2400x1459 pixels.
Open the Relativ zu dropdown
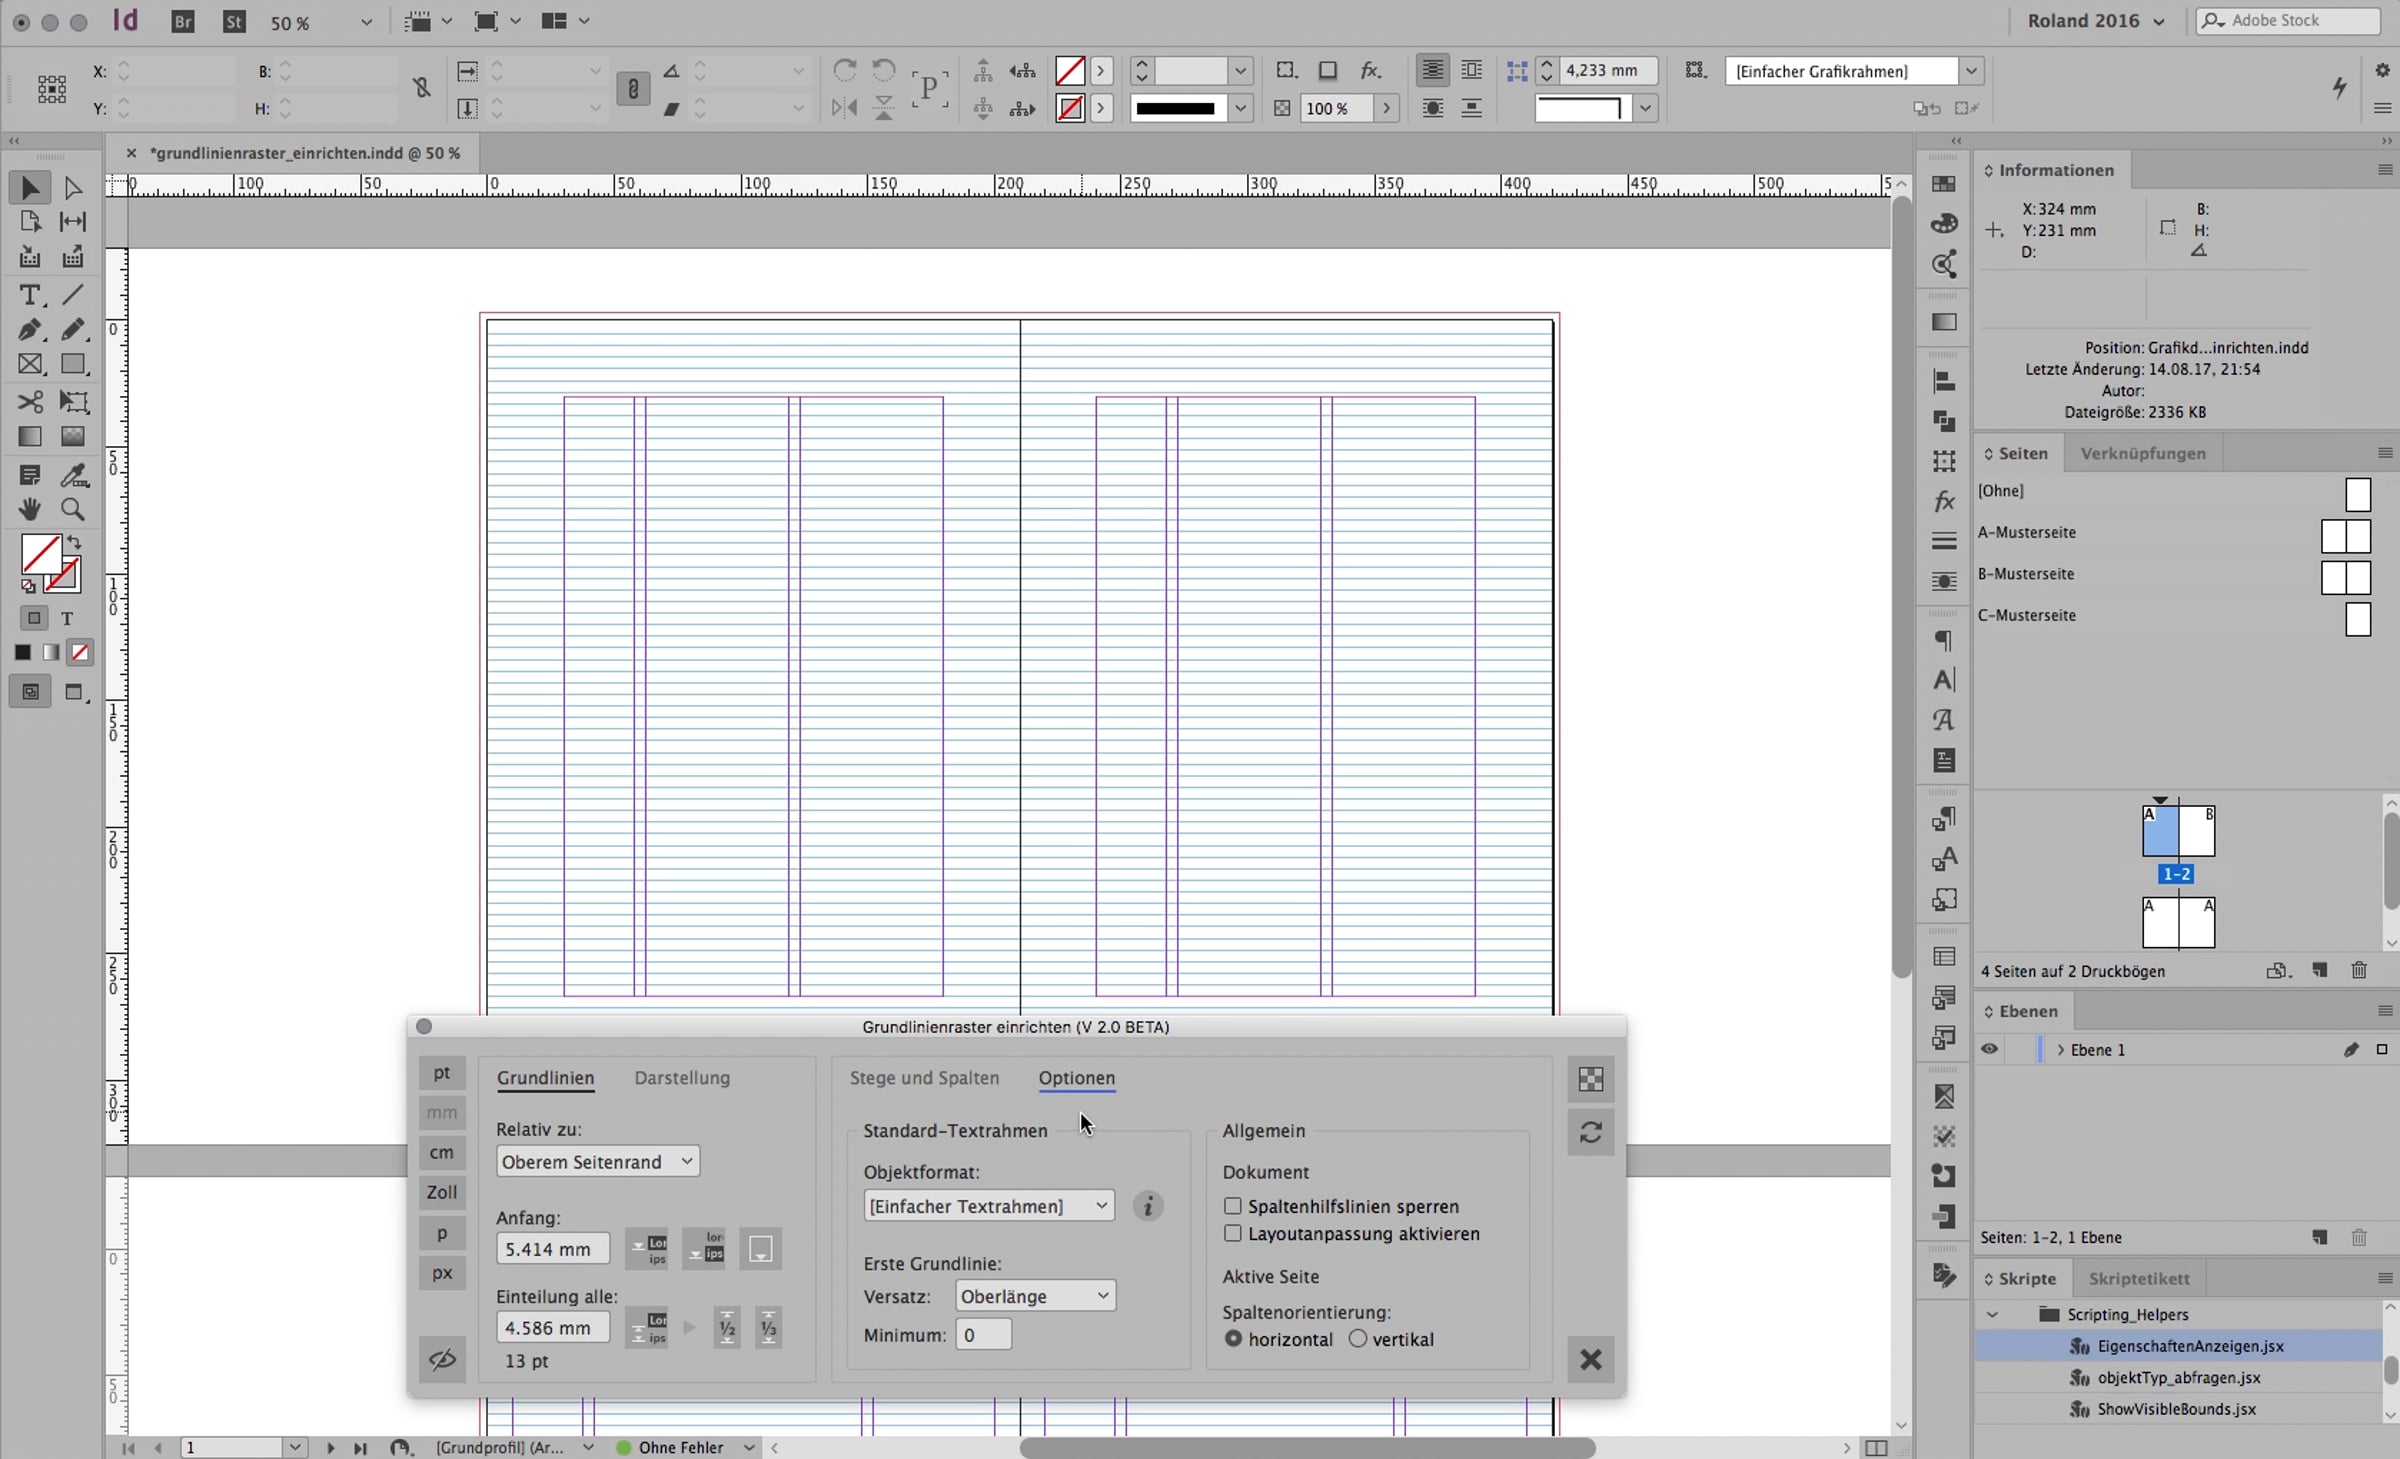(x=598, y=1161)
